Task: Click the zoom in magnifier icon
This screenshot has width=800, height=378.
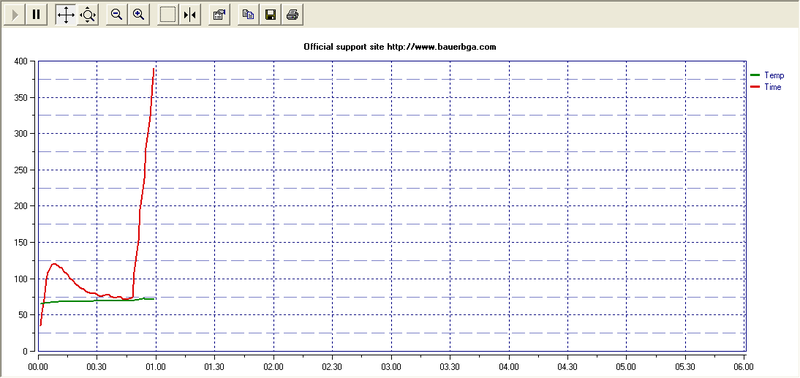Action: point(138,15)
